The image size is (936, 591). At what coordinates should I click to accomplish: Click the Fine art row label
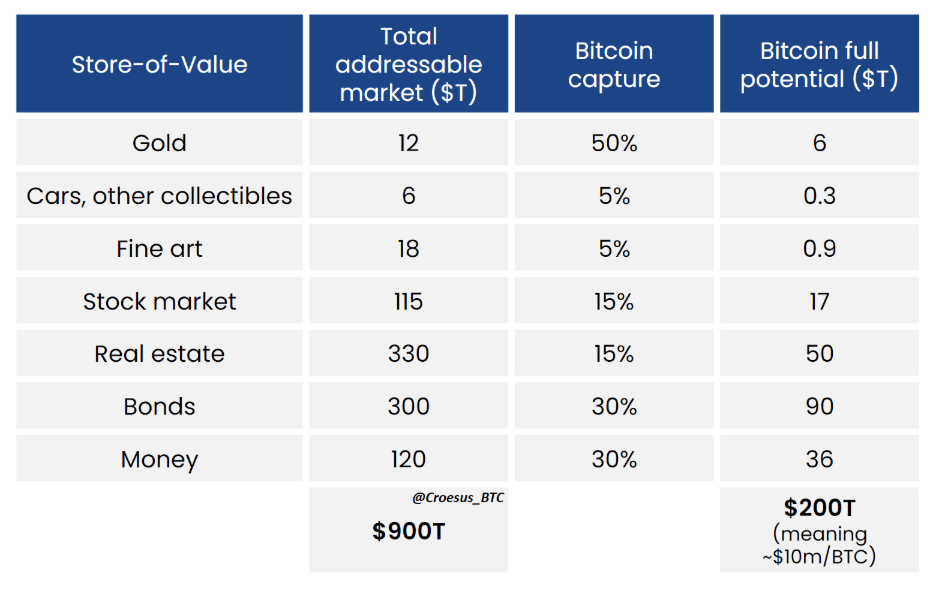click(x=159, y=248)
